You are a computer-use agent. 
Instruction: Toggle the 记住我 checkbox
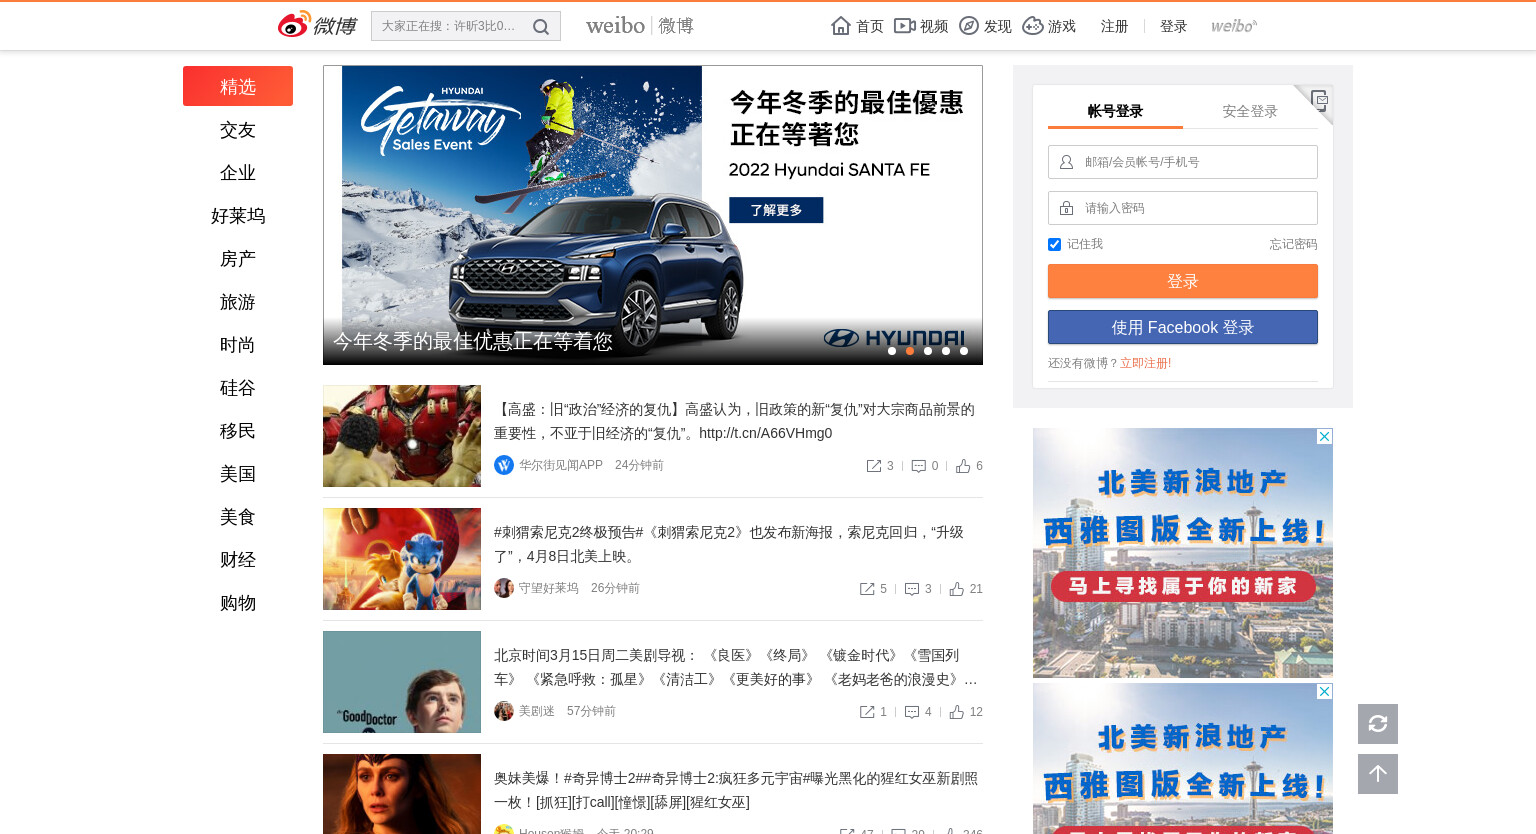point(1054,244)
